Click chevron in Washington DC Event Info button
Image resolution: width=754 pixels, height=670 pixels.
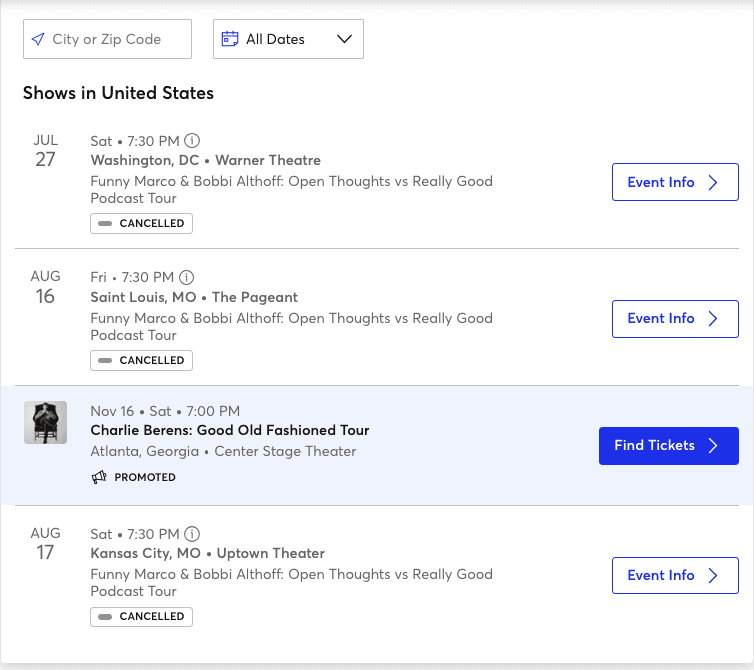(x=713, y=182)
